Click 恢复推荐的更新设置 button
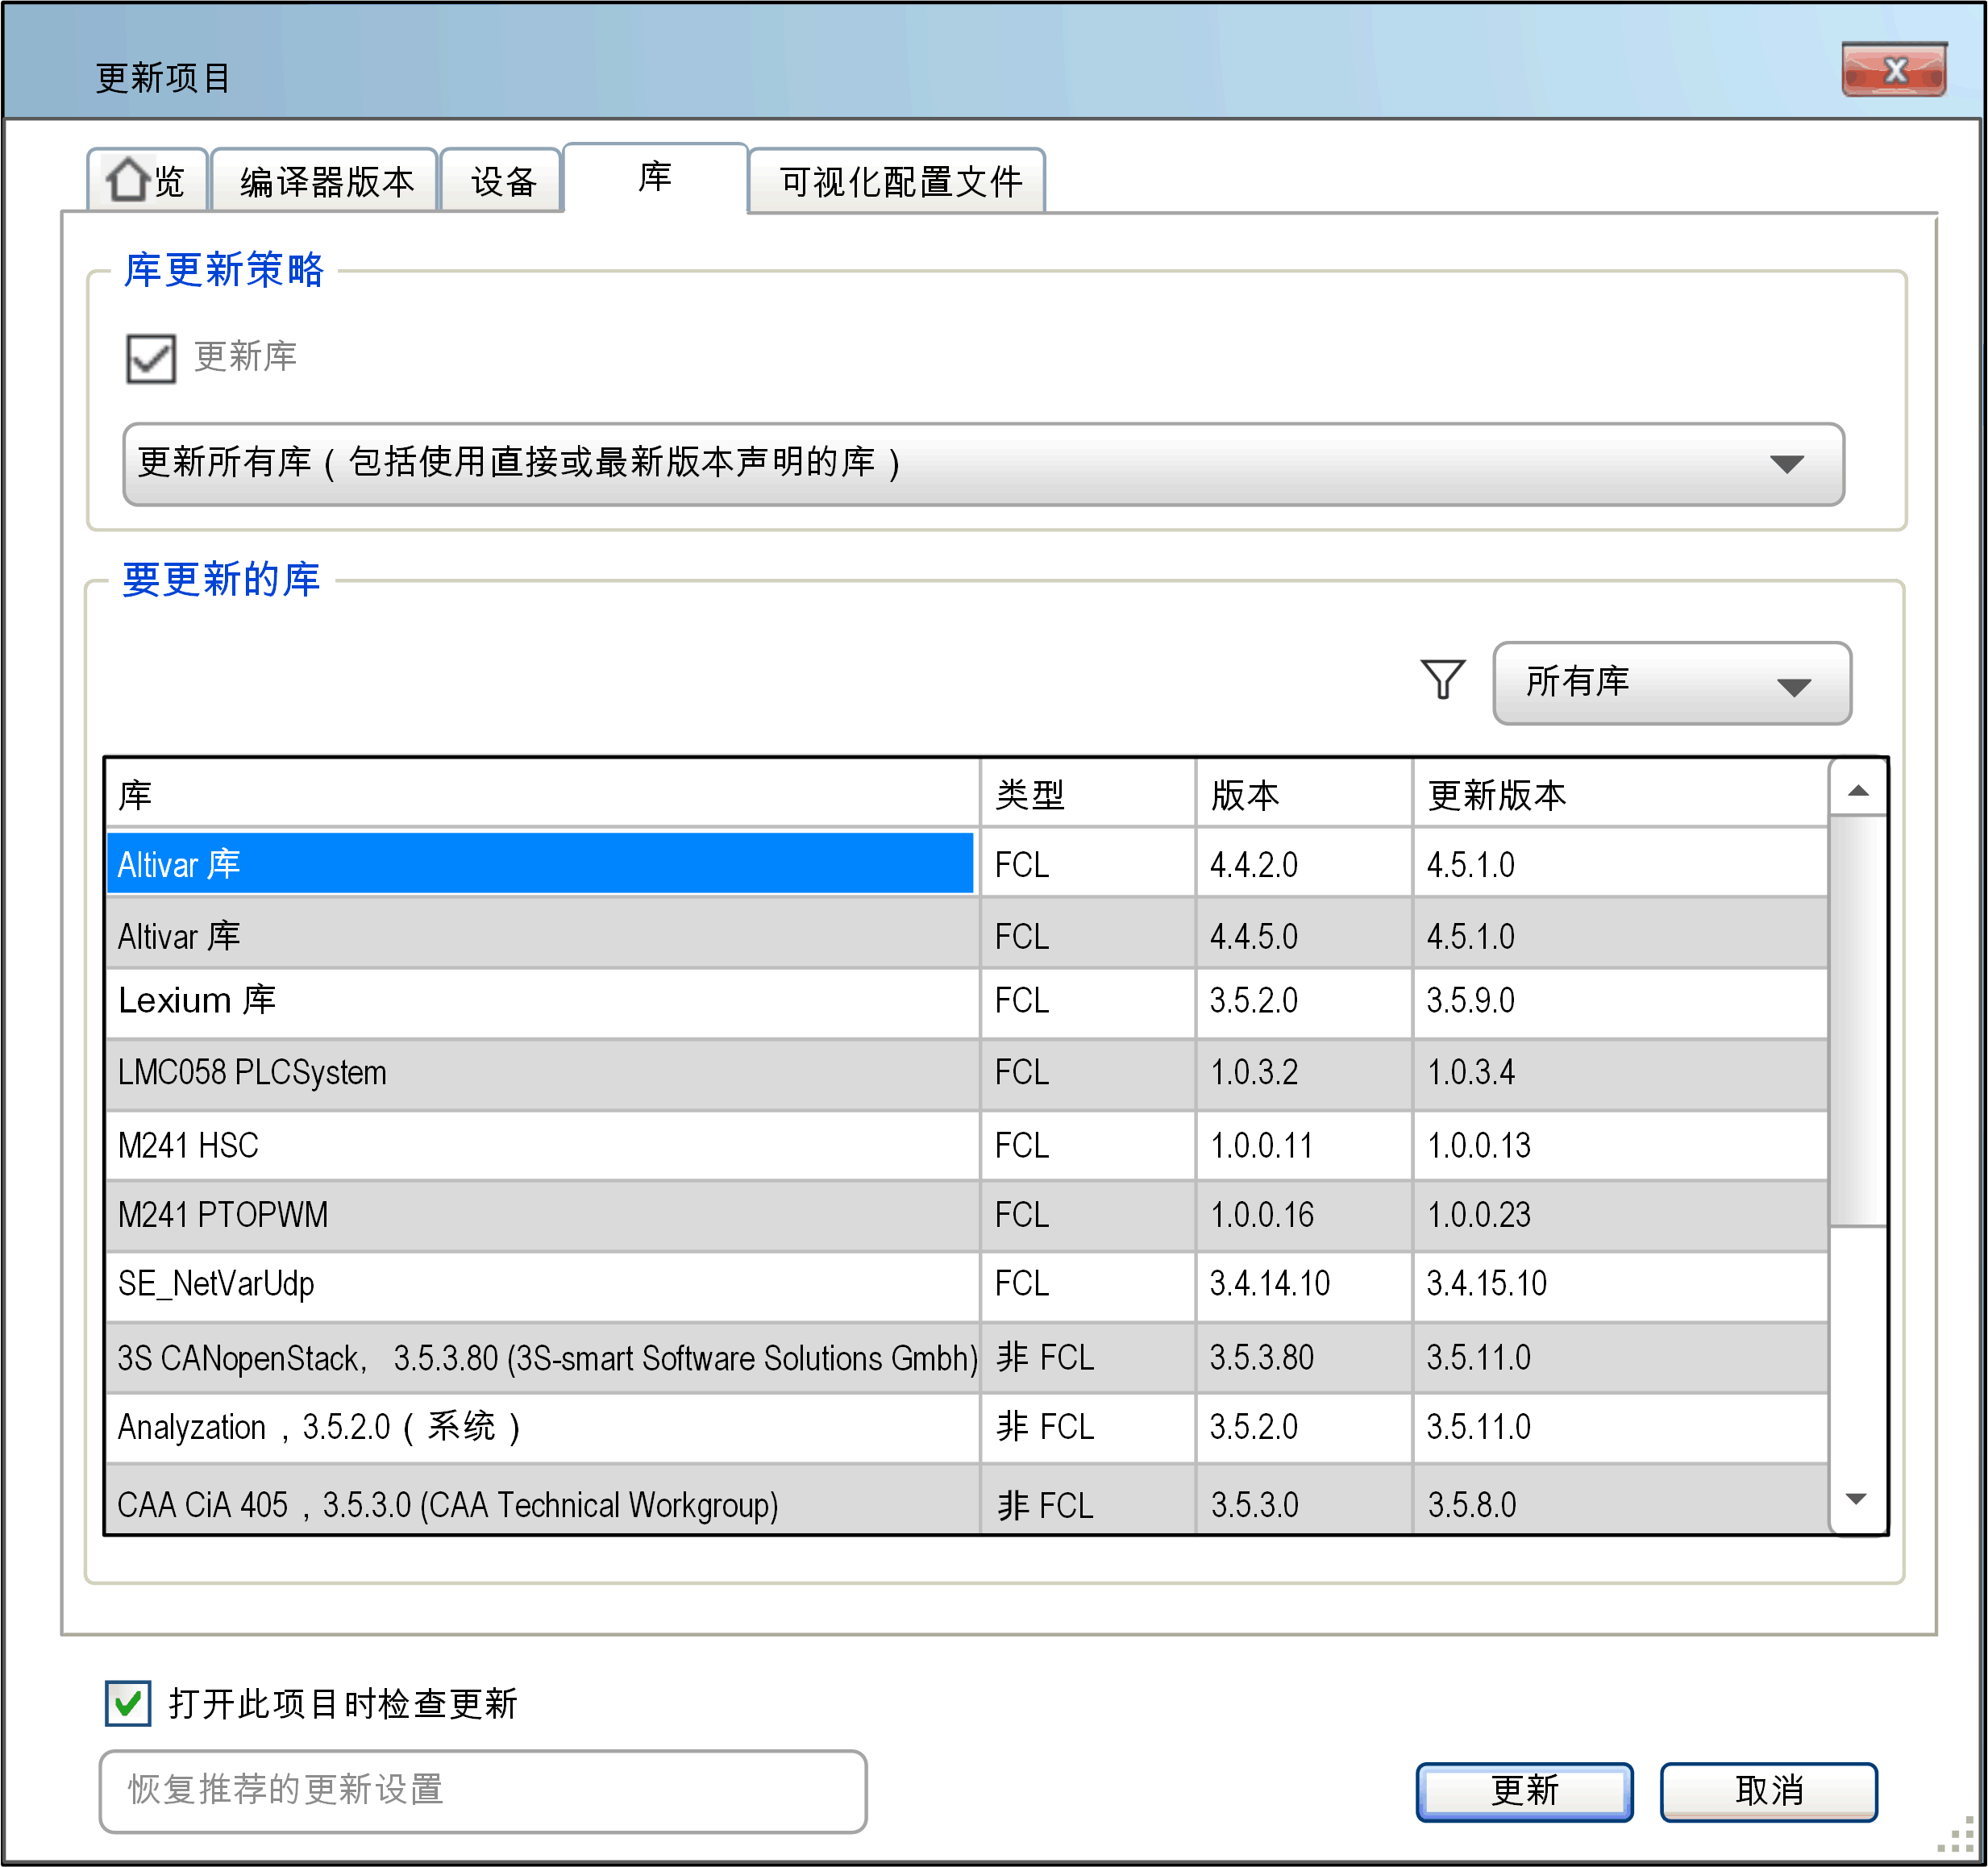Screen dimensions: 1988x1867 pyautogui.click(x=483, y=1790)
